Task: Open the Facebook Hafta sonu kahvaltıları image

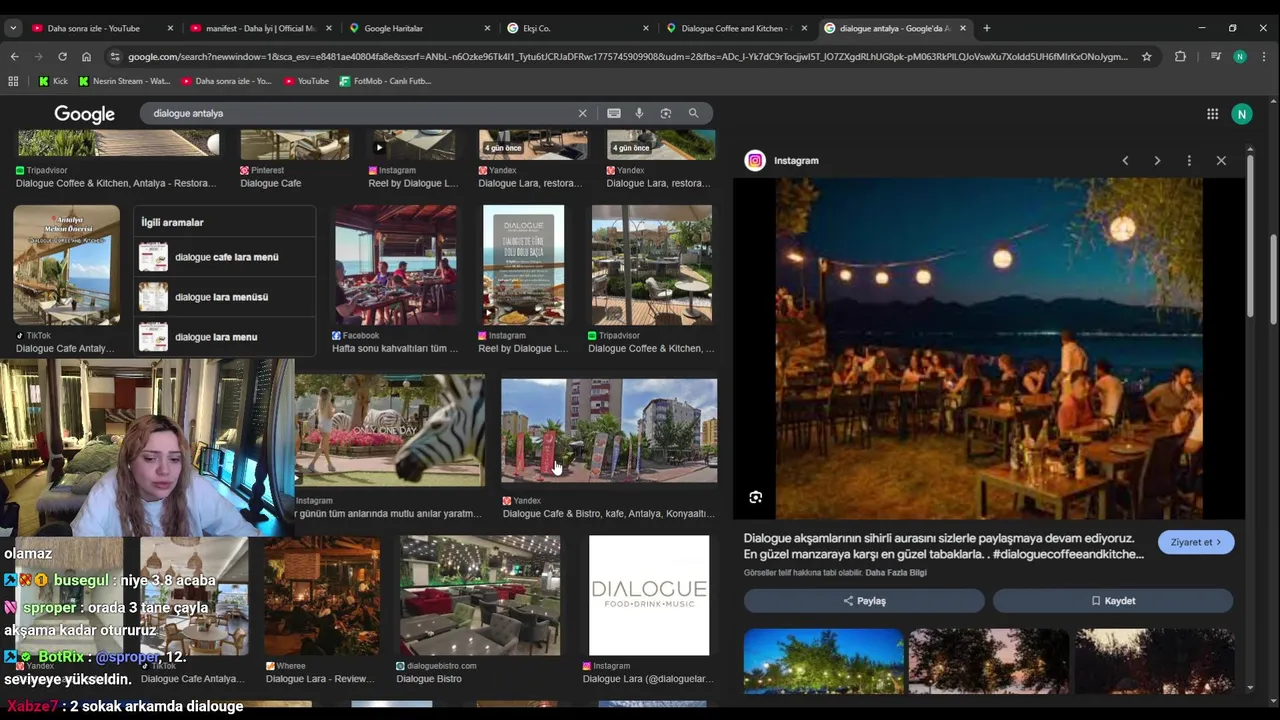Action: (396, 265)
